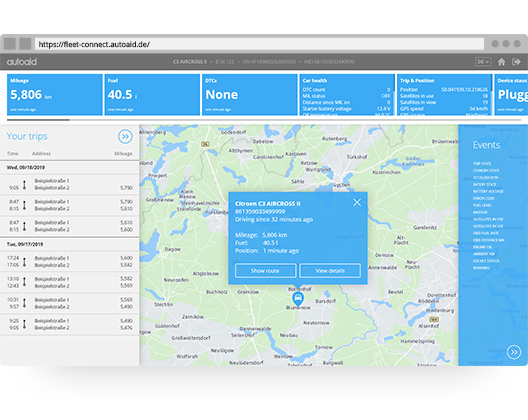The image size is (528, 420).
Task: Close the Citroen C3 AIRCROSS II popup
Action: [357, 202]
